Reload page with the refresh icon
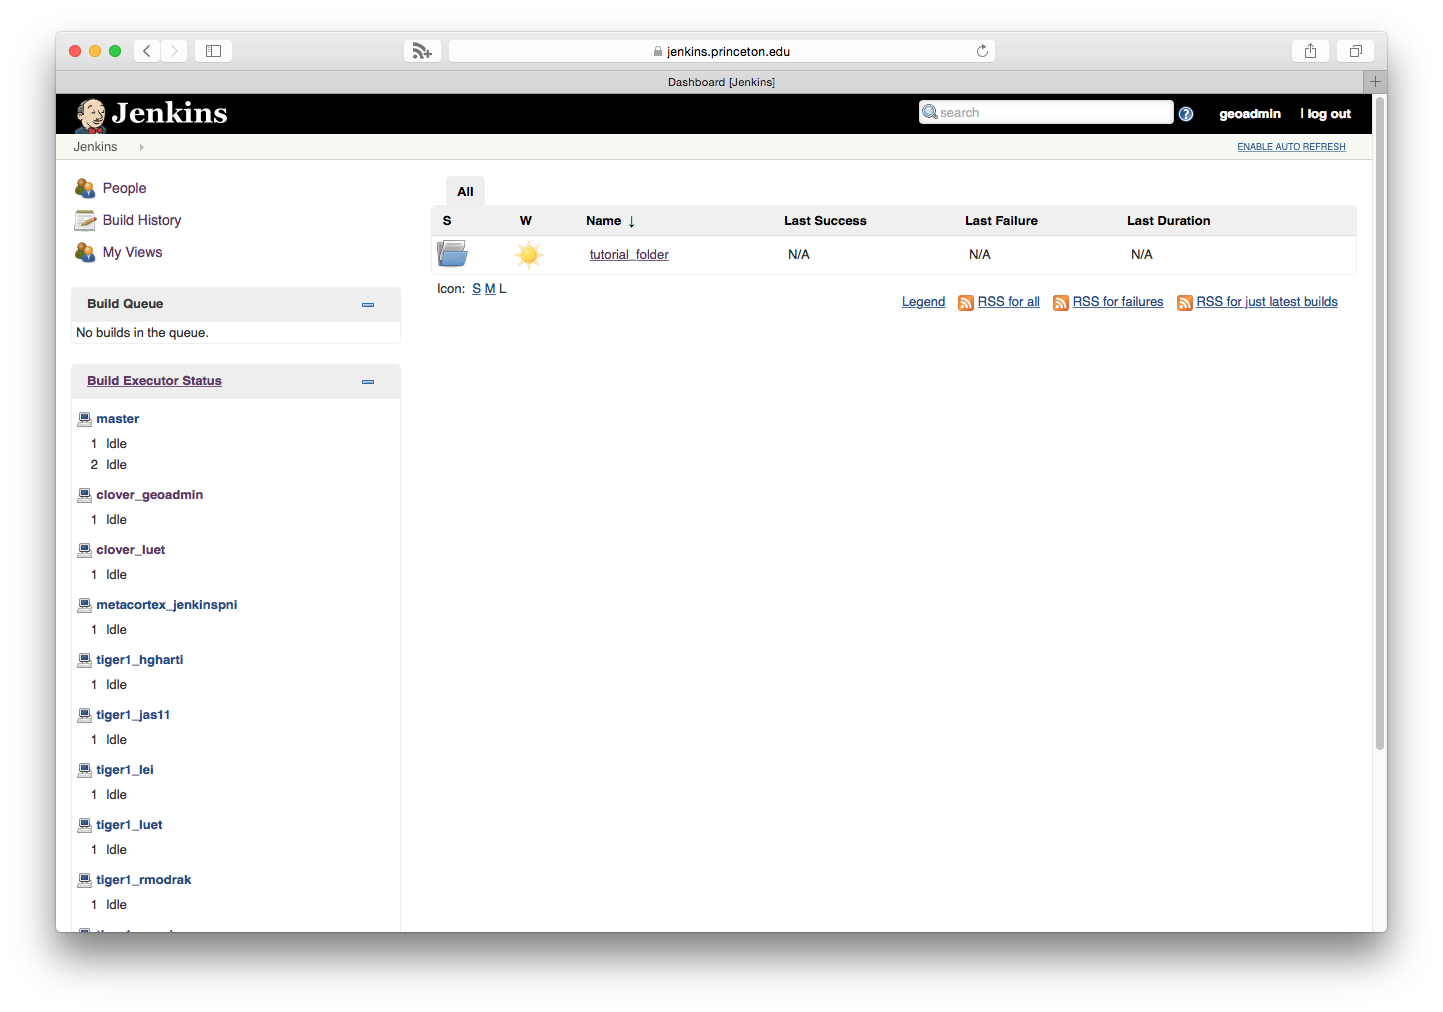This screenshot has width=1443, height=1012. (x=982, y=51)
